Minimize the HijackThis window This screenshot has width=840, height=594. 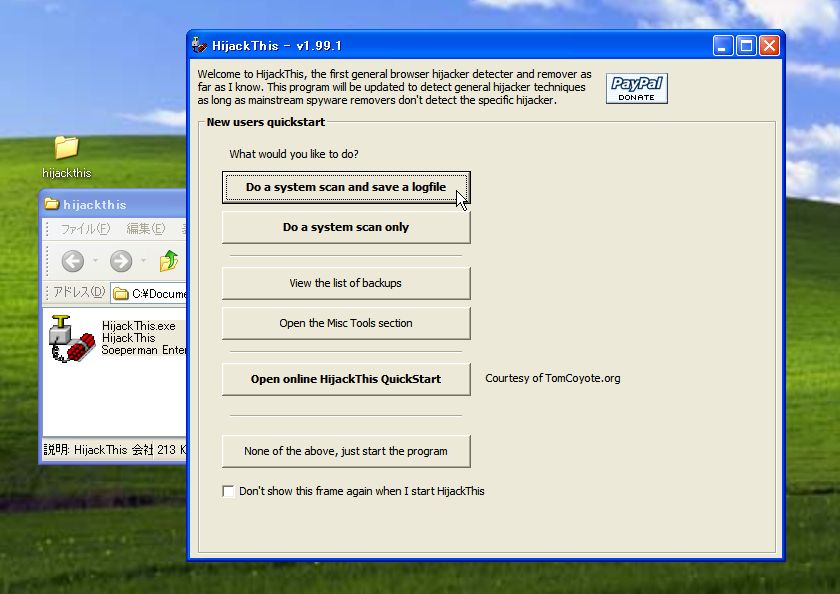pyautogui.click(x=722, y=46)
